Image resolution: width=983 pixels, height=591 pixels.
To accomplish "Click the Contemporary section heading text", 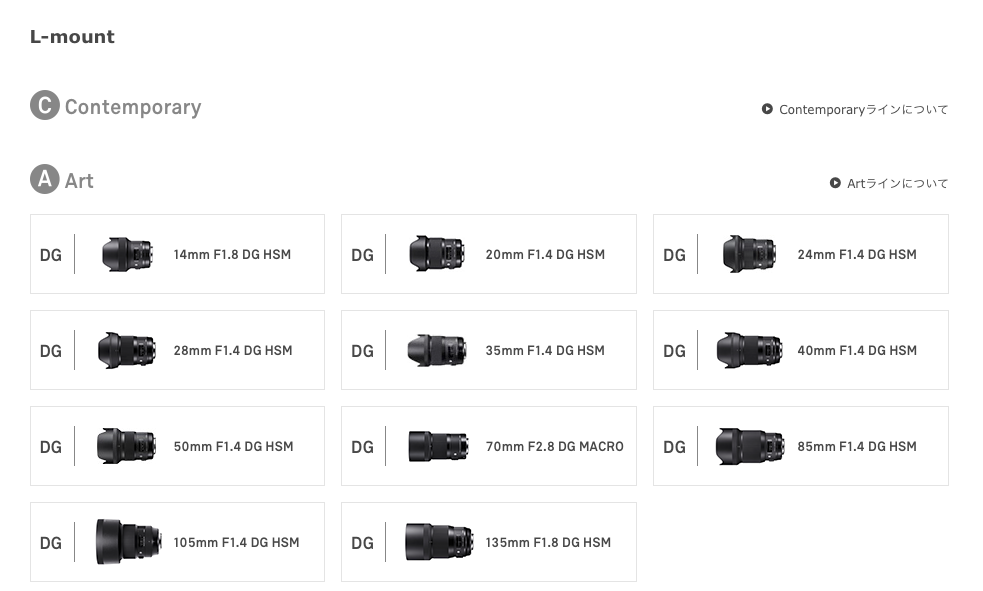I will tap(133, 107).
